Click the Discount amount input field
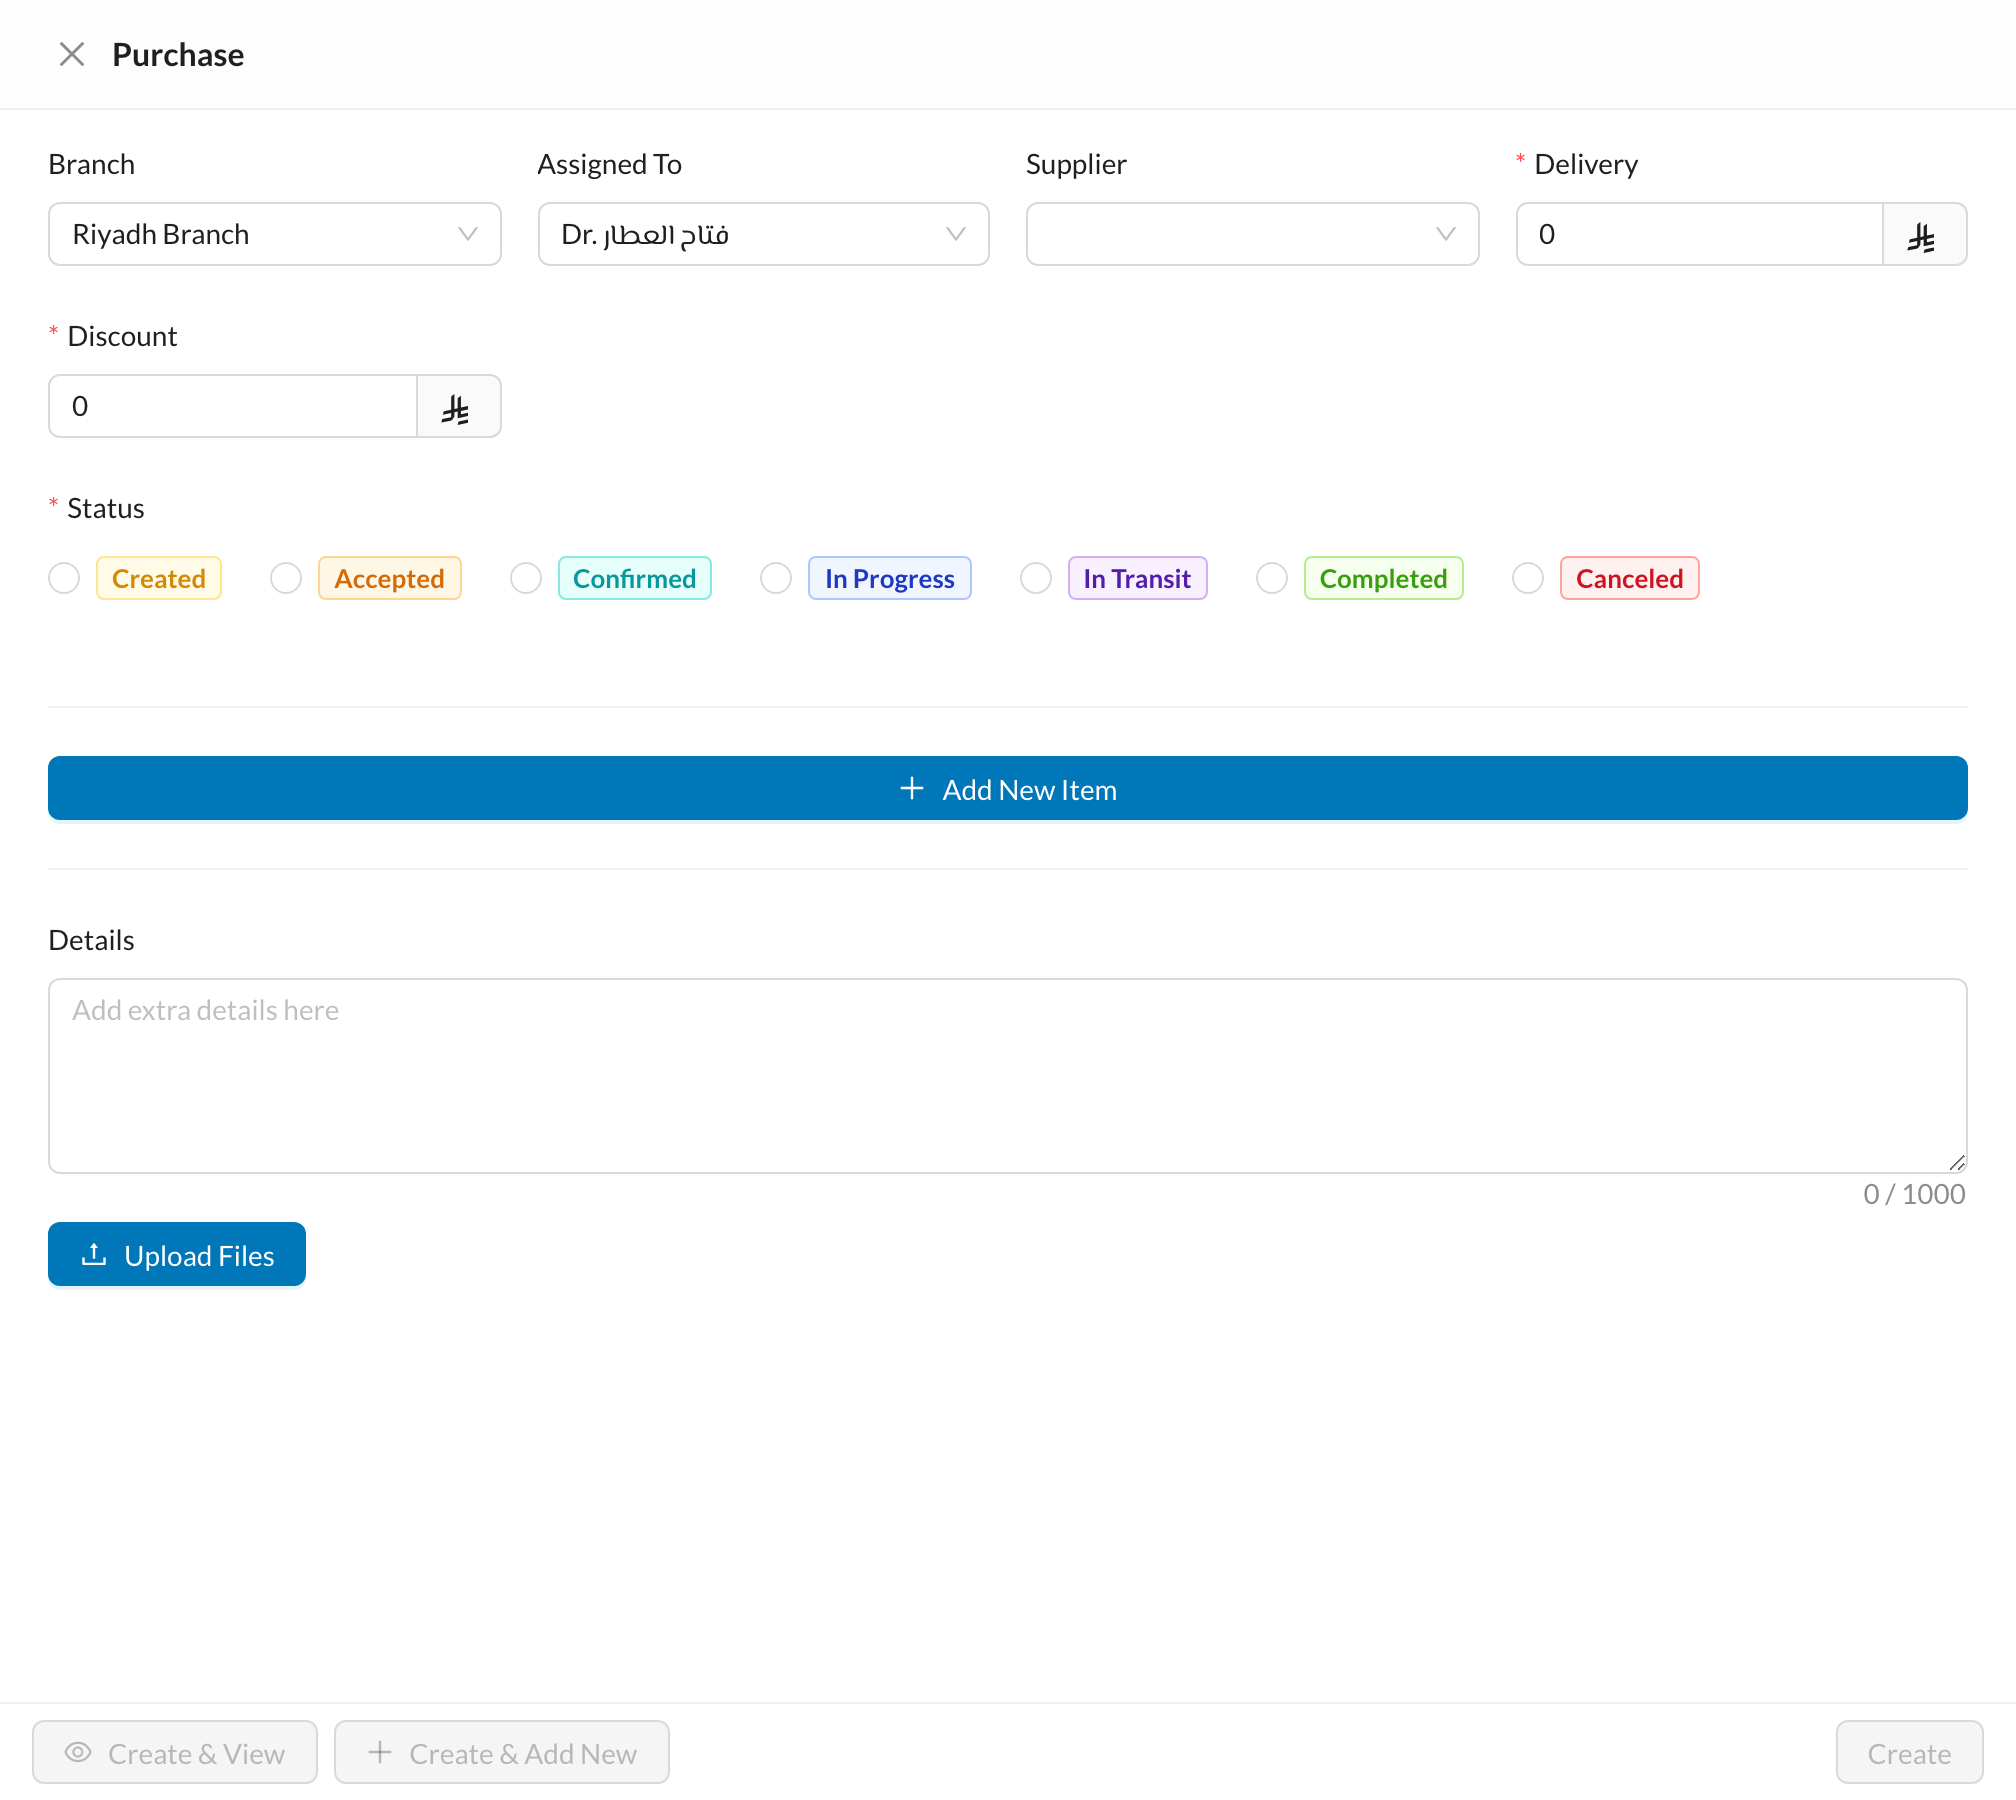The image size is (2016, 1800). pyautogui.click(x=233, y=406)
